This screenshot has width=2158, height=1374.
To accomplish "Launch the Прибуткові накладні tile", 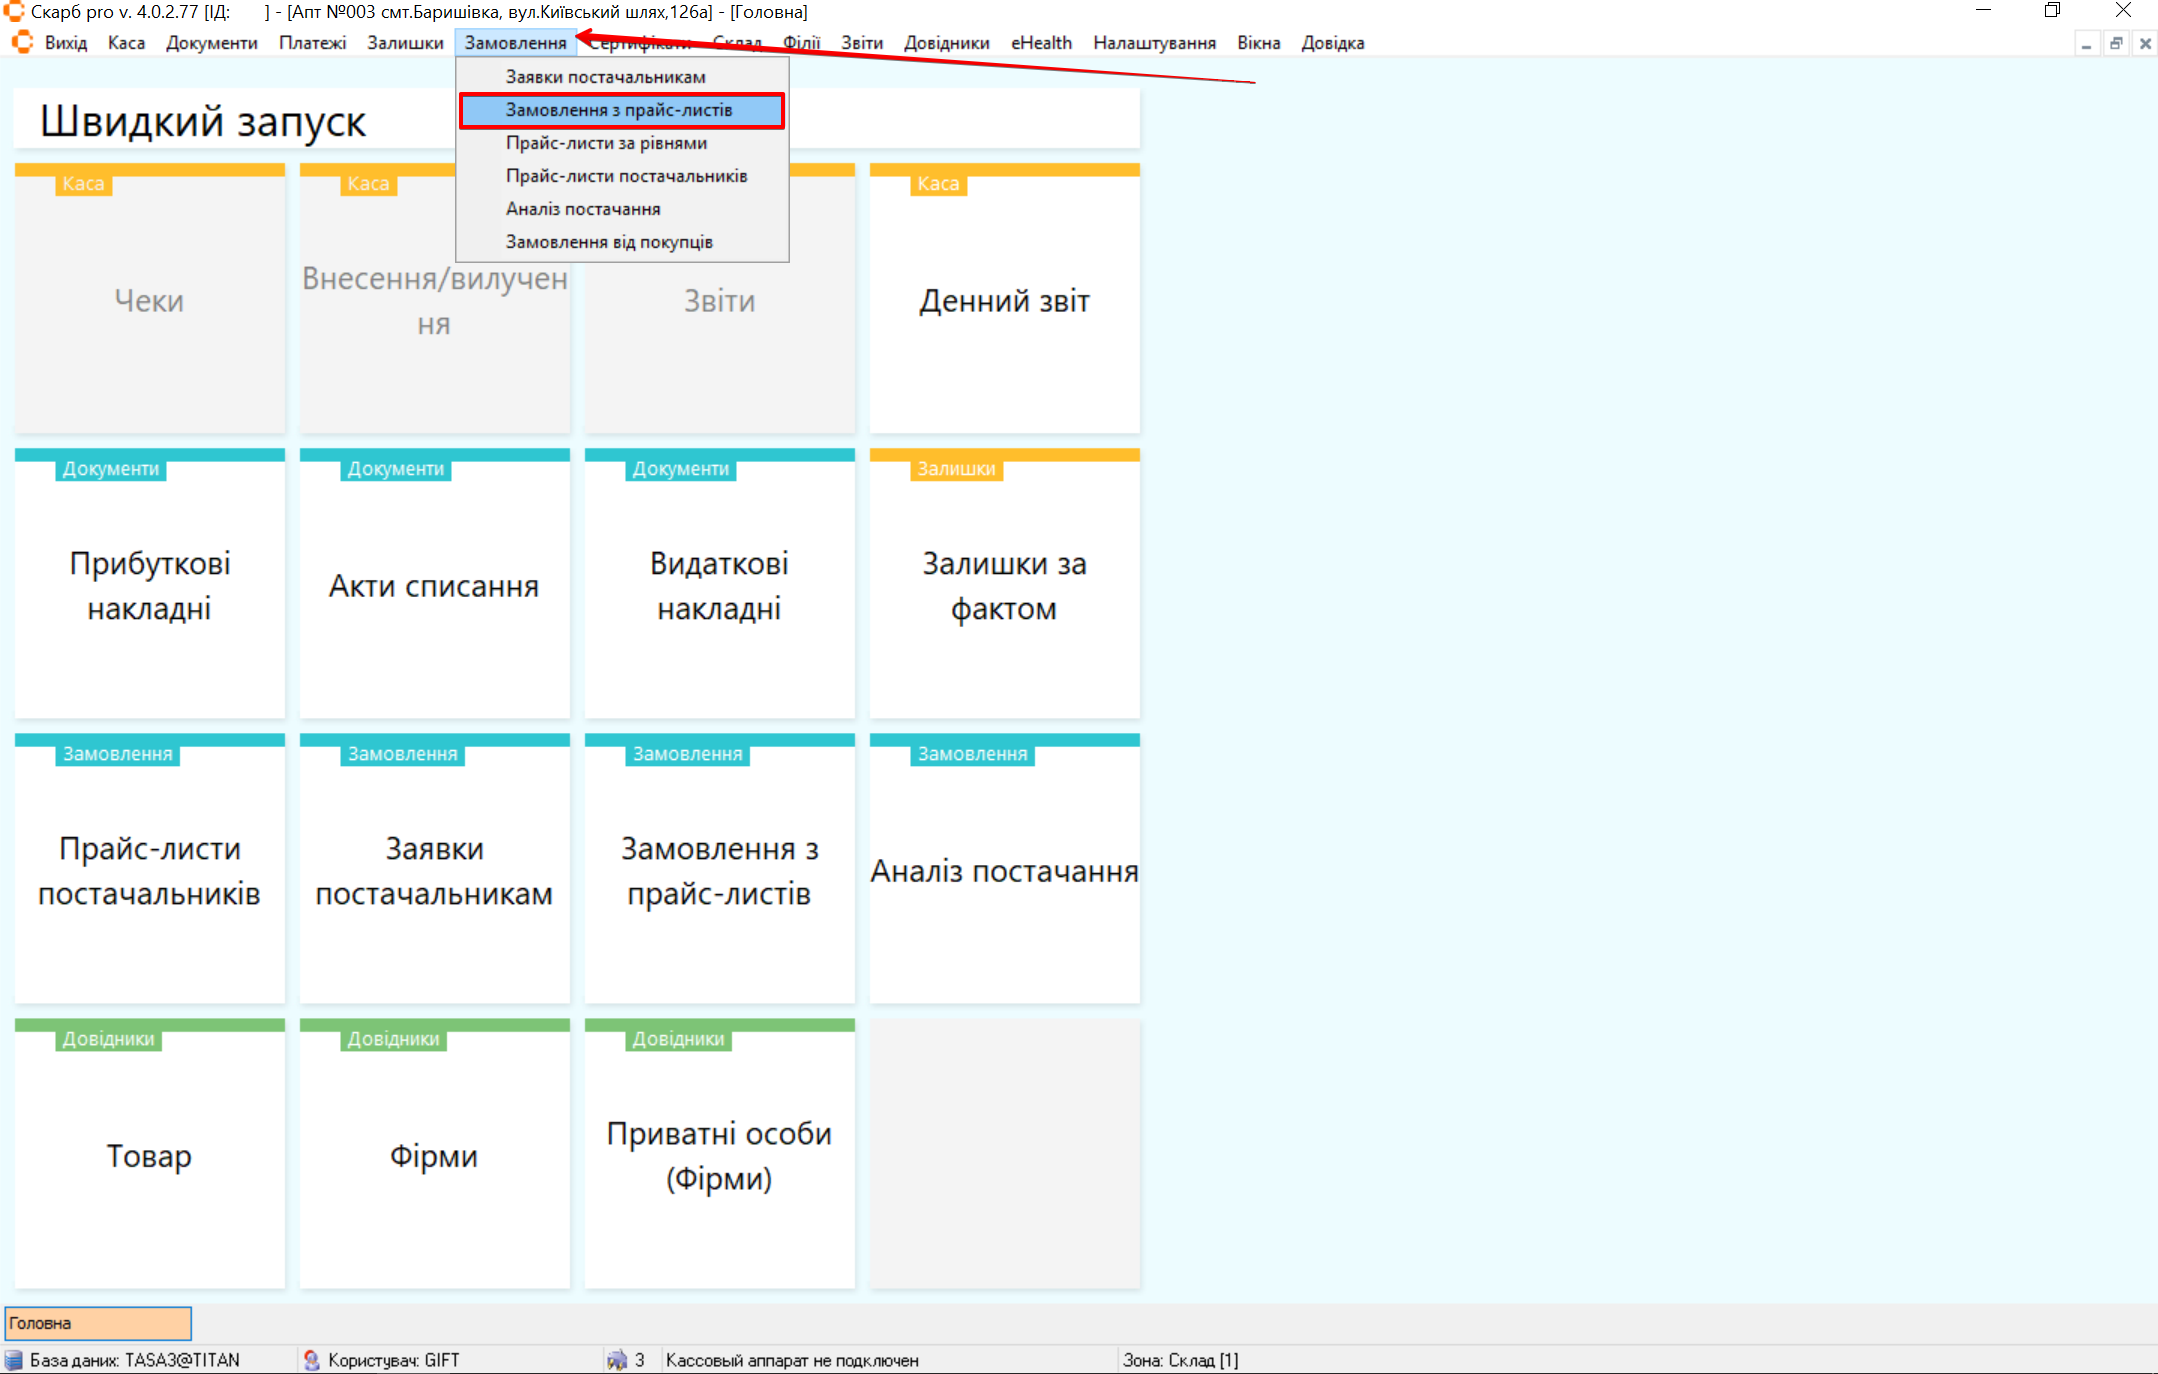I will pos(150,585).
